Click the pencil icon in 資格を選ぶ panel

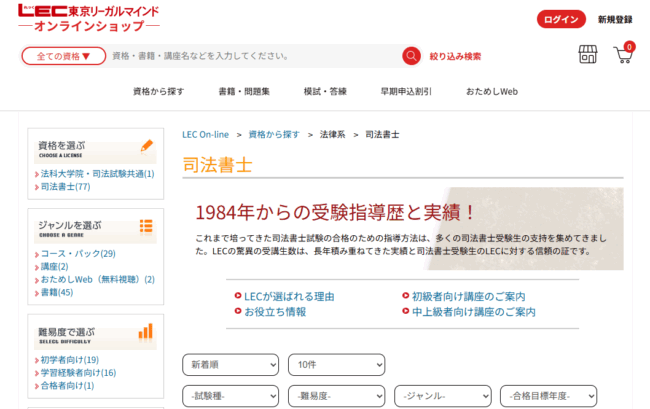pyautogui.click(x=147, y=146)
